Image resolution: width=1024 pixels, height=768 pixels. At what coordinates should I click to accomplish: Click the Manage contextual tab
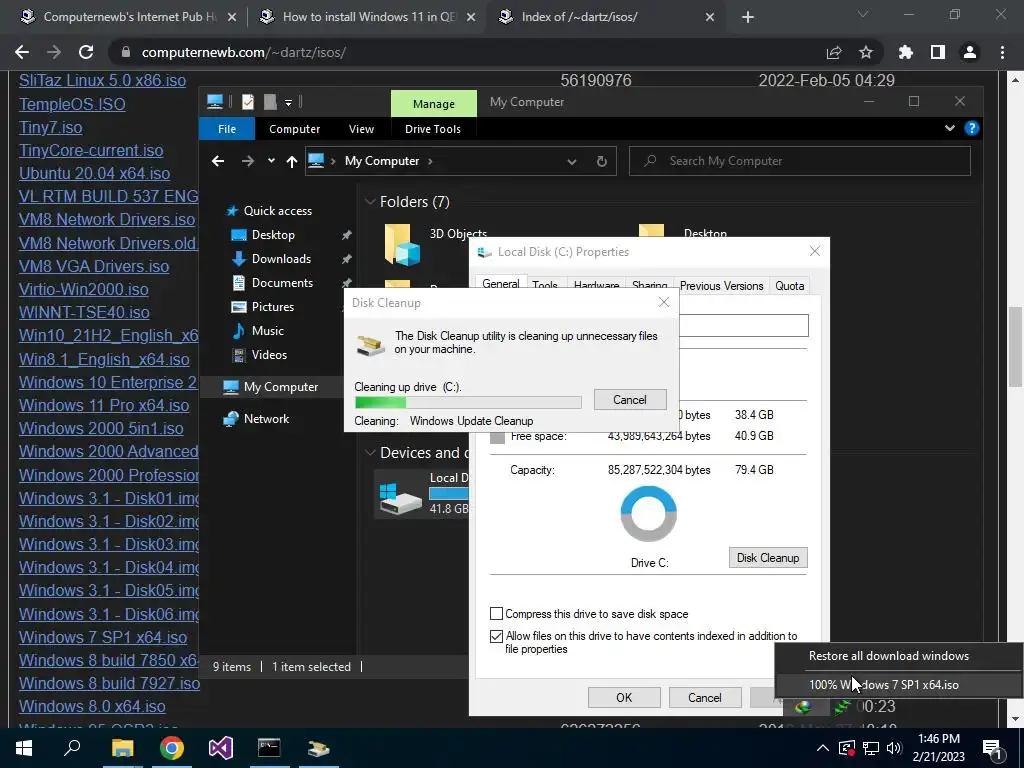click(x=434, y=104)
